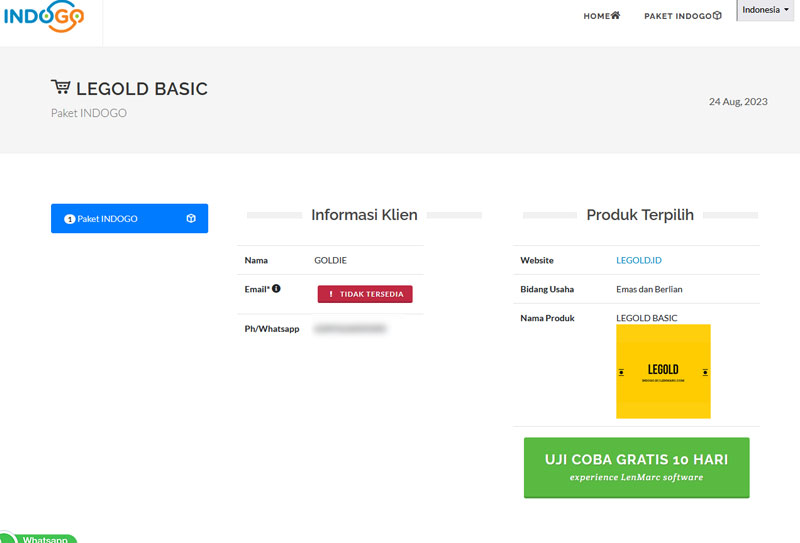
Task: Click the Produk Terpilih heading
Action: tap(640, 215)
